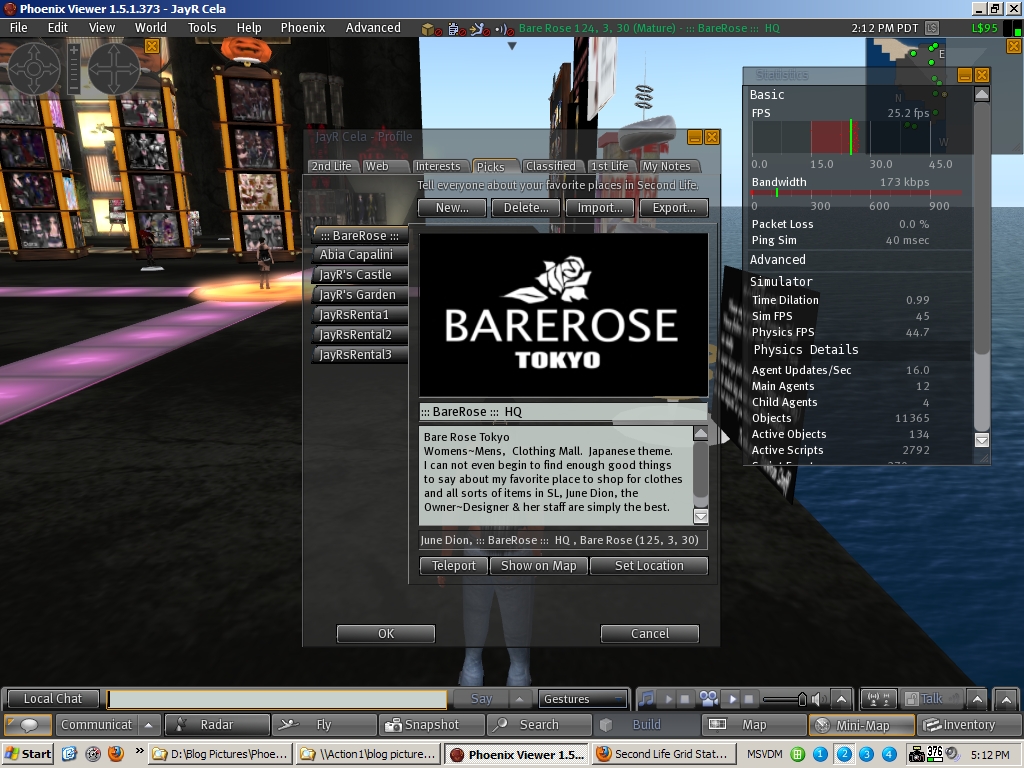The width and height of the screenshot is (1024, 768).
Task: Click the MSVDM green grid icon
Action: [x=797, y=754]
